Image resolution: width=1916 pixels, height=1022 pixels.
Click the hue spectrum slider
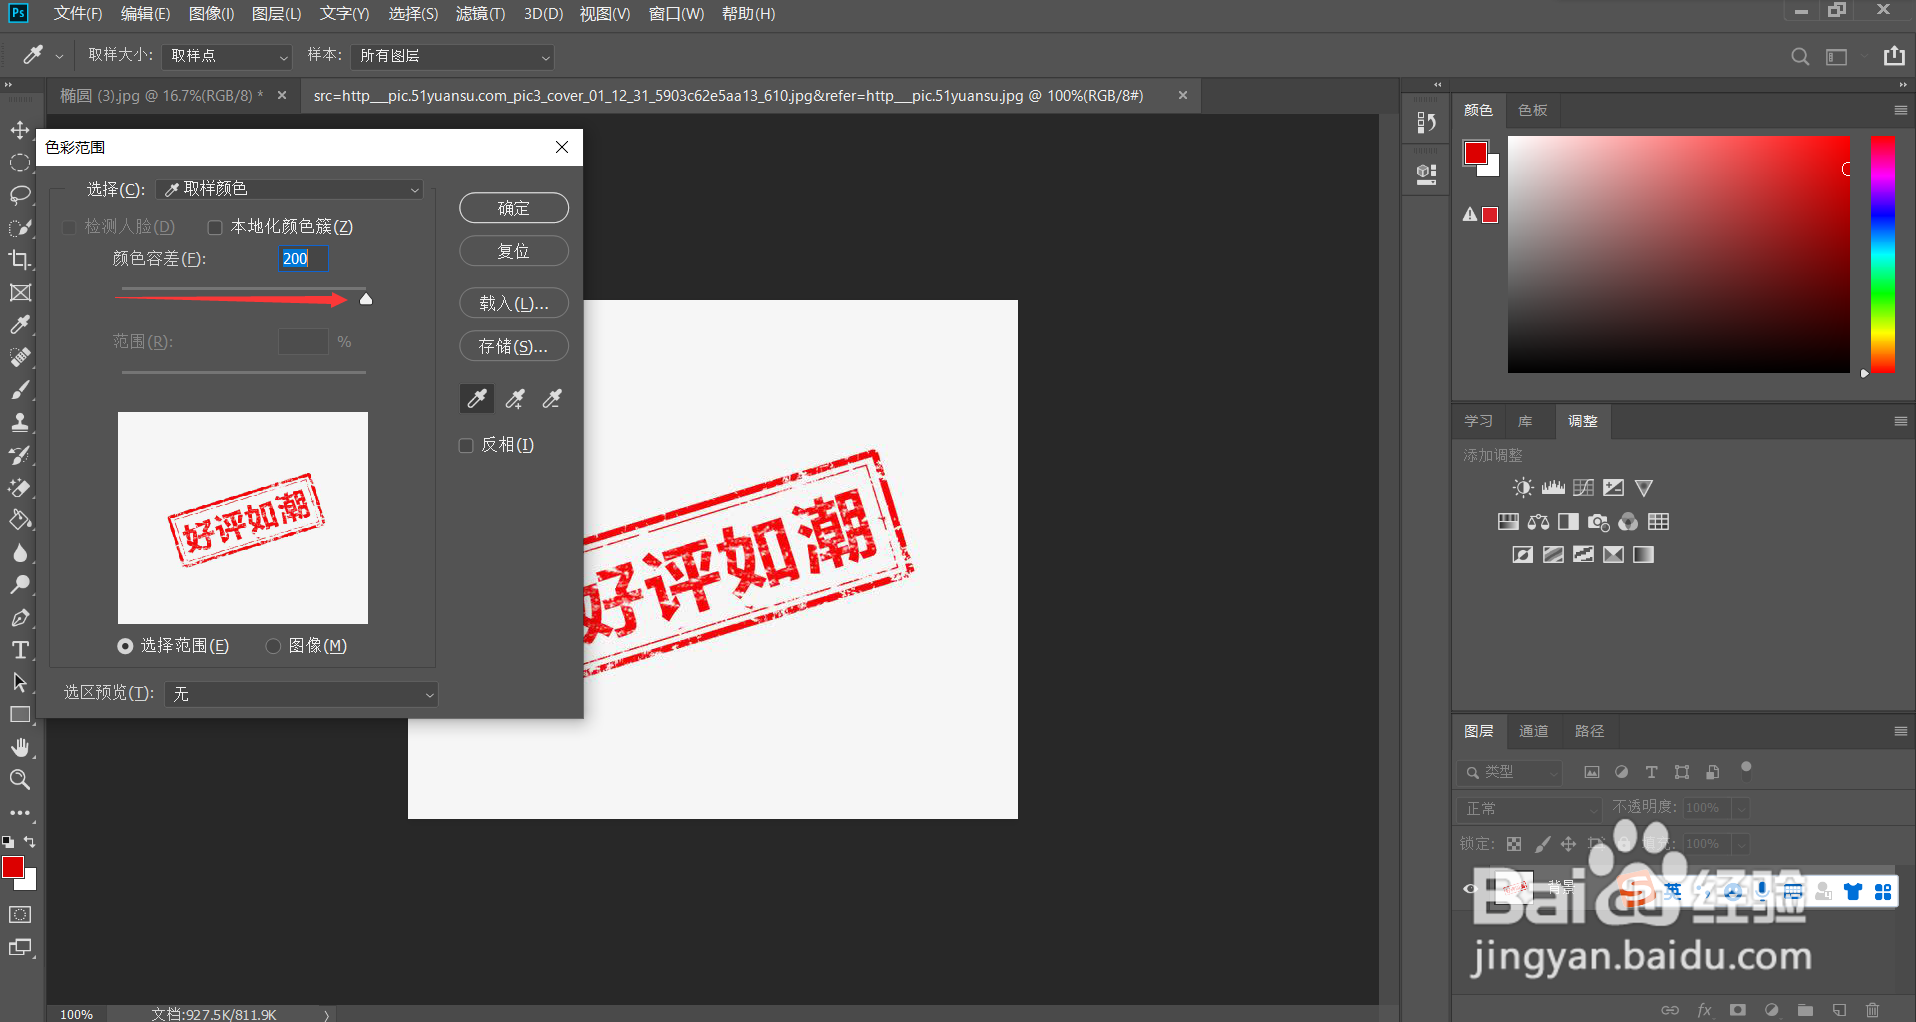point(1883,255)
